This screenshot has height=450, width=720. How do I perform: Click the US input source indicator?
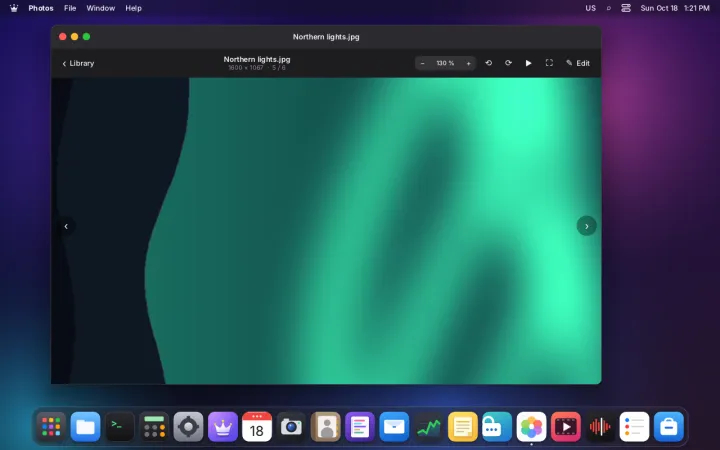point(591,8)
